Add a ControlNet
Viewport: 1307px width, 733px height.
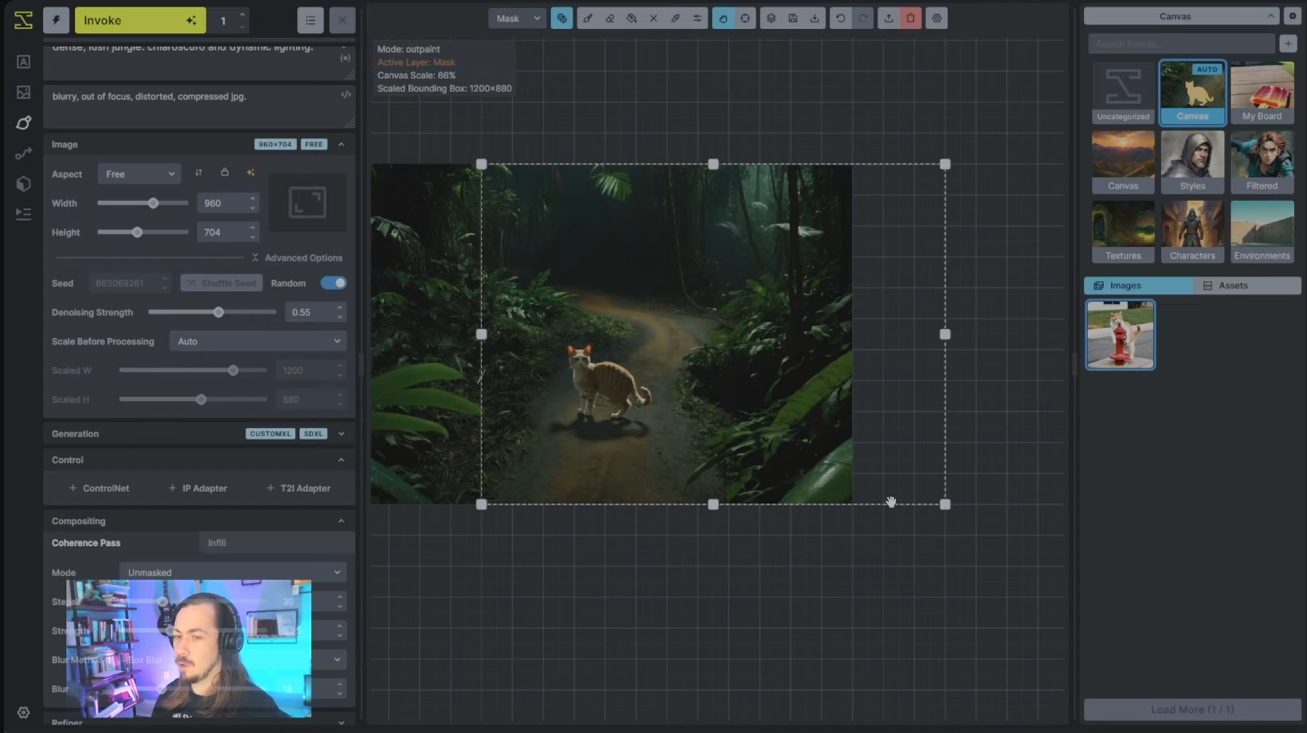pos(99,488)
